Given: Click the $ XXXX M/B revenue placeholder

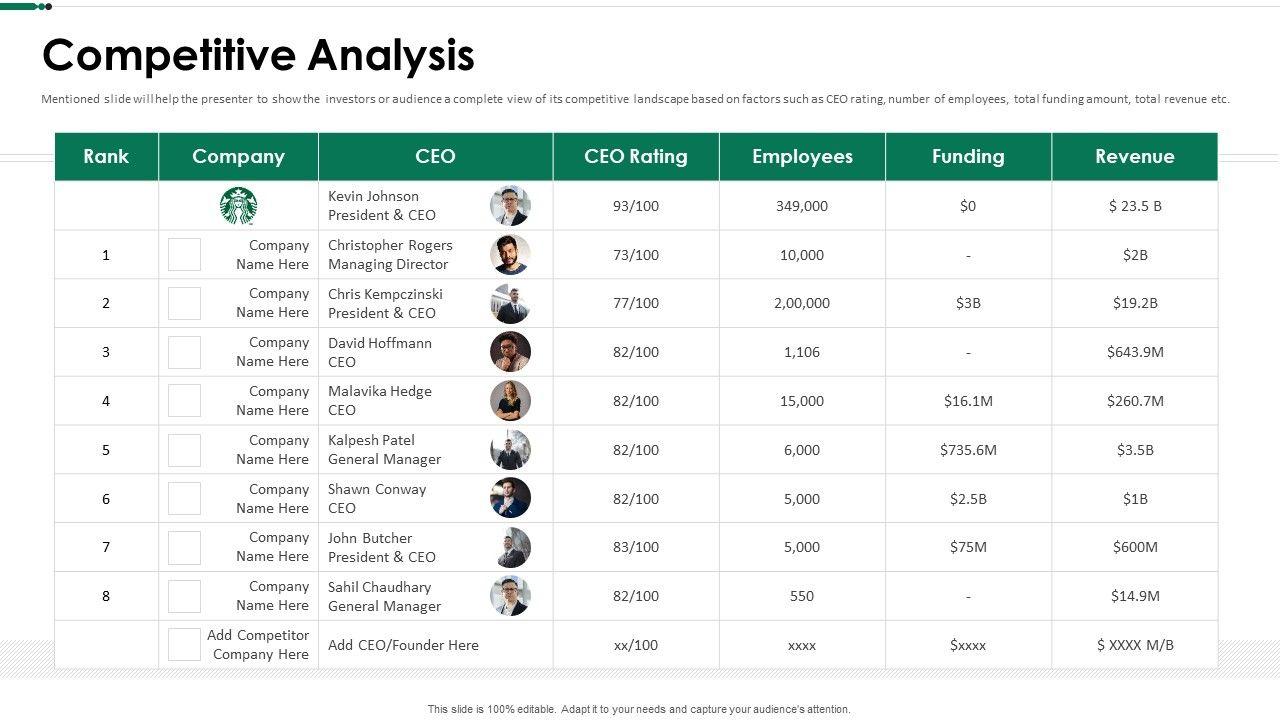Looking at the screenshot, I should [x=1135, y=645].
